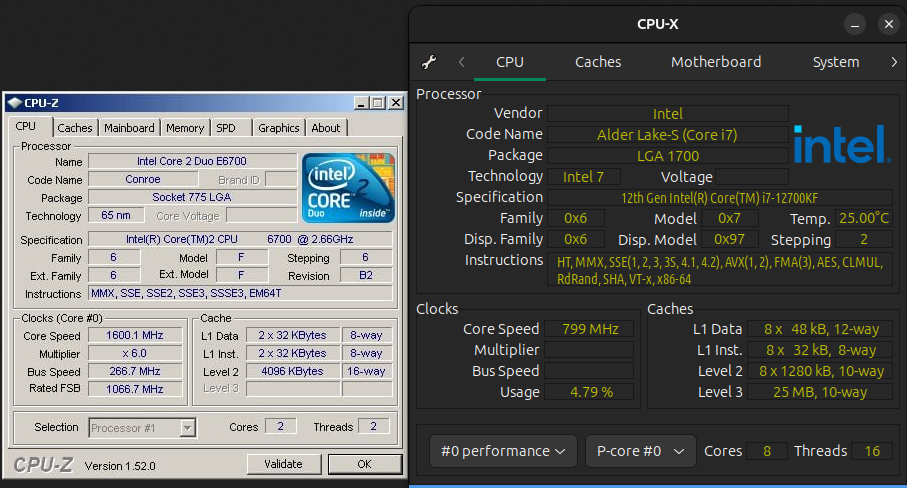Image resolution: width=907 pixels, height=488 pixels.
Task: Click the OK button in CPU-Z
Action: pyautogui.click(x=364, y=464)
